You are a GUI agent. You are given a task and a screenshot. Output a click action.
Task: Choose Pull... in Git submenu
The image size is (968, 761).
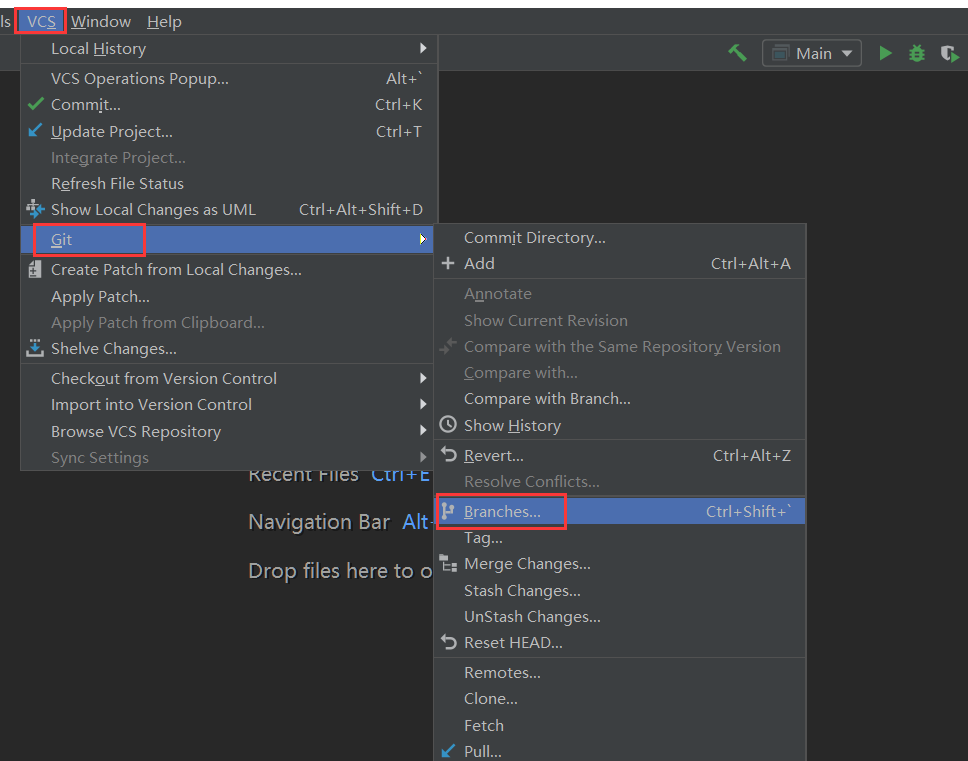coord(620,751)
